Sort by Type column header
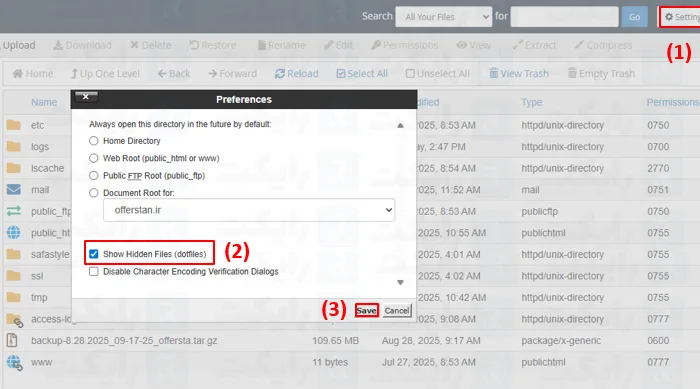This screenshot has width=700, height=389. tap(532, 102)
